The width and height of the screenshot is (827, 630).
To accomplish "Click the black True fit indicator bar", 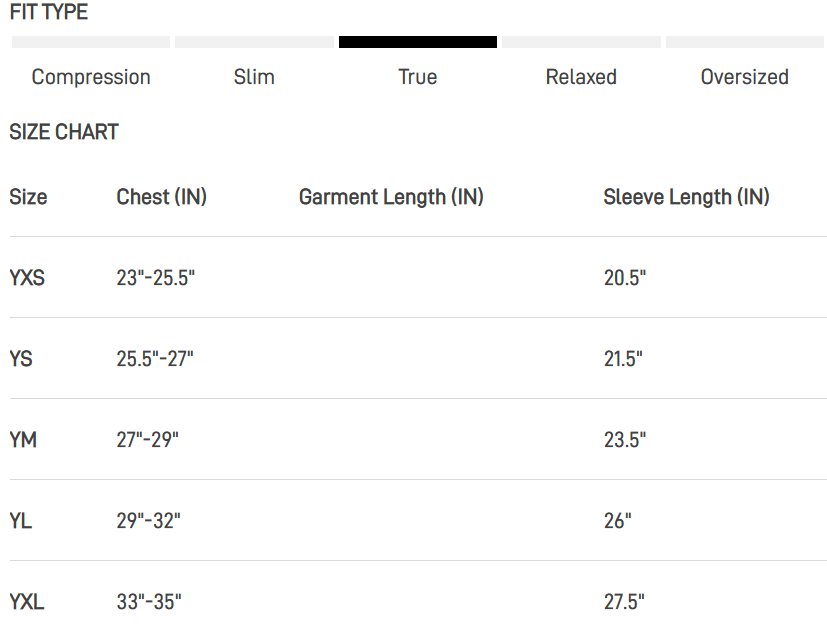I will [x=418, y=42].
